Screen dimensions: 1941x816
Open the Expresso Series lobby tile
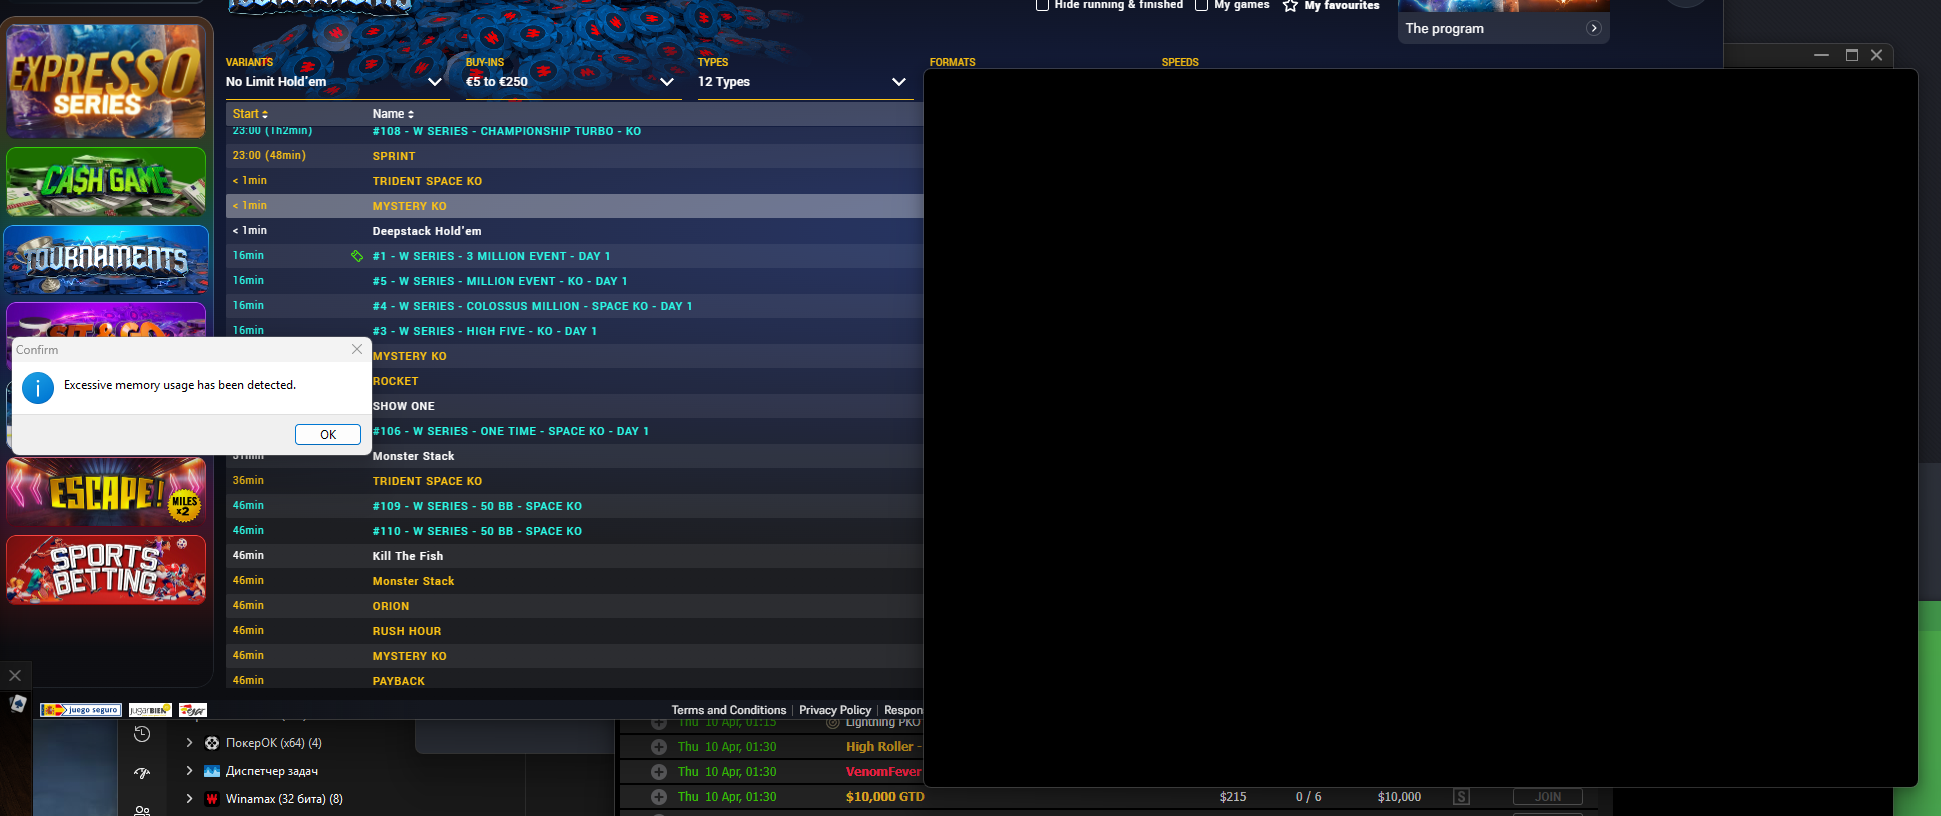pos(106,80)
